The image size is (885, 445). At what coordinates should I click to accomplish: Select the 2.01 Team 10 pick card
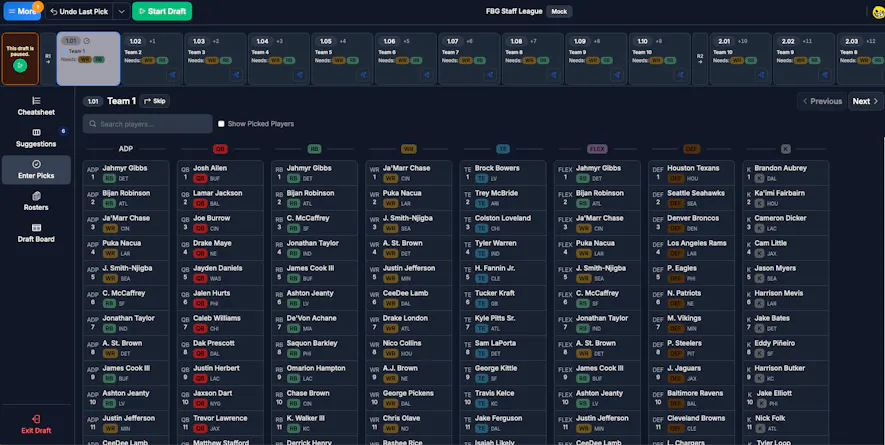pos(741,59)
